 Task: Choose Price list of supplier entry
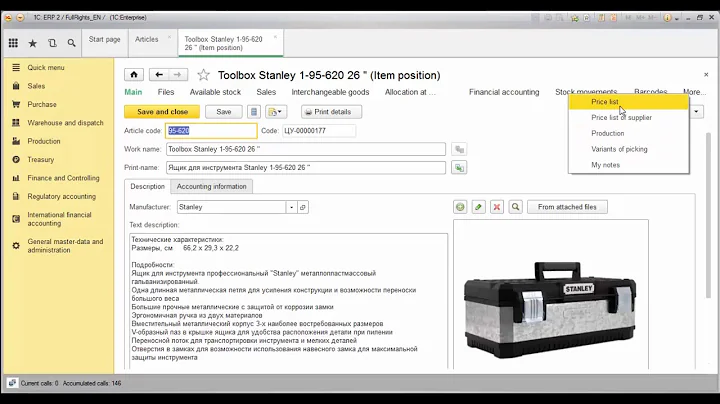(629, 118)
